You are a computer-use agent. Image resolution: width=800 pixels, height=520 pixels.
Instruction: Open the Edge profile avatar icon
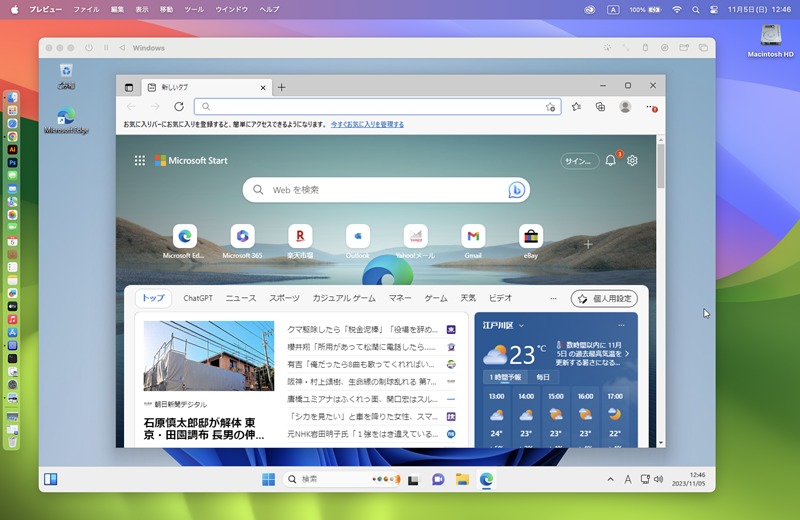click(625, 107)
